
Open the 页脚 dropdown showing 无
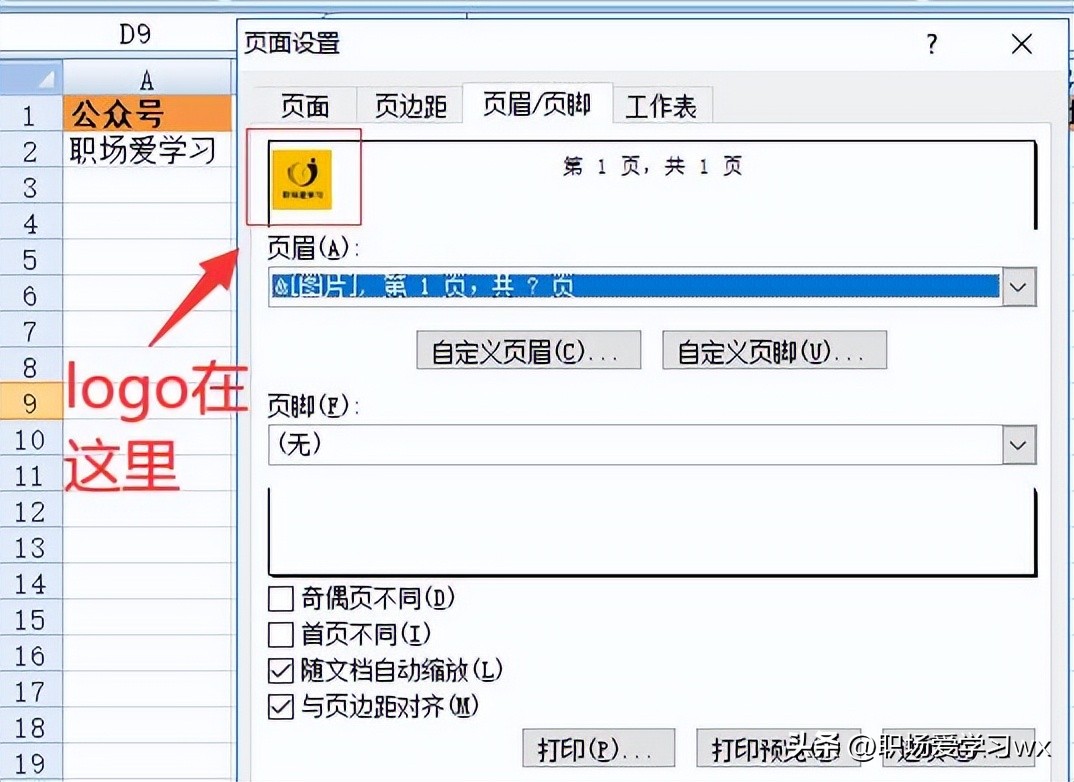coord(1018,446)
